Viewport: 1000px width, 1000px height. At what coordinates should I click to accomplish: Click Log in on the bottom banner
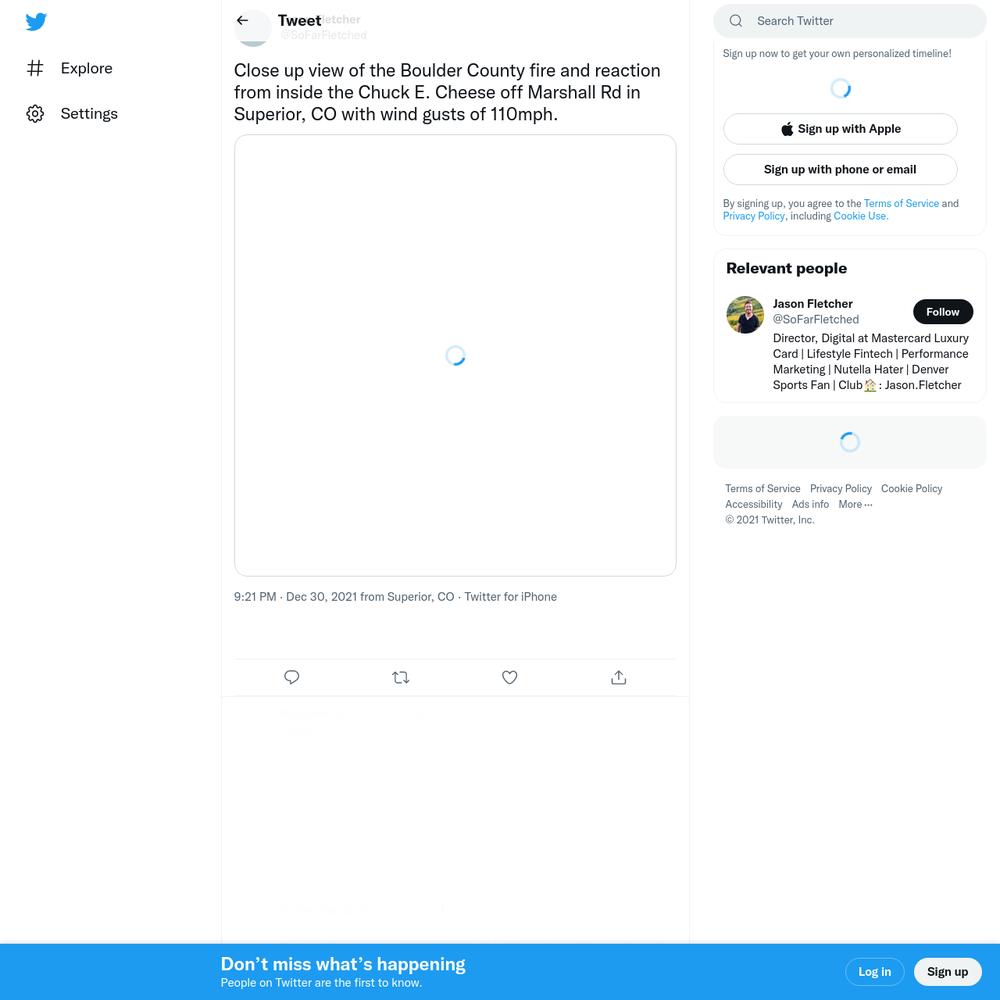click(874, 971)
